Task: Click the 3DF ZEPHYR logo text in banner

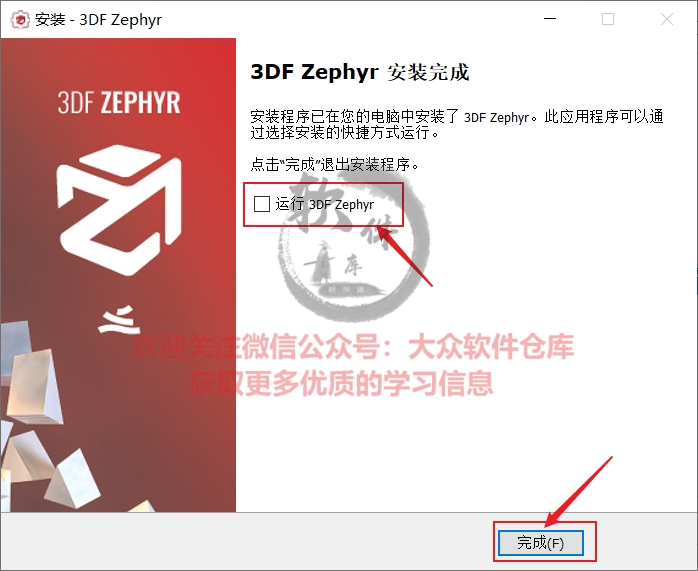Action: point(119,103)
